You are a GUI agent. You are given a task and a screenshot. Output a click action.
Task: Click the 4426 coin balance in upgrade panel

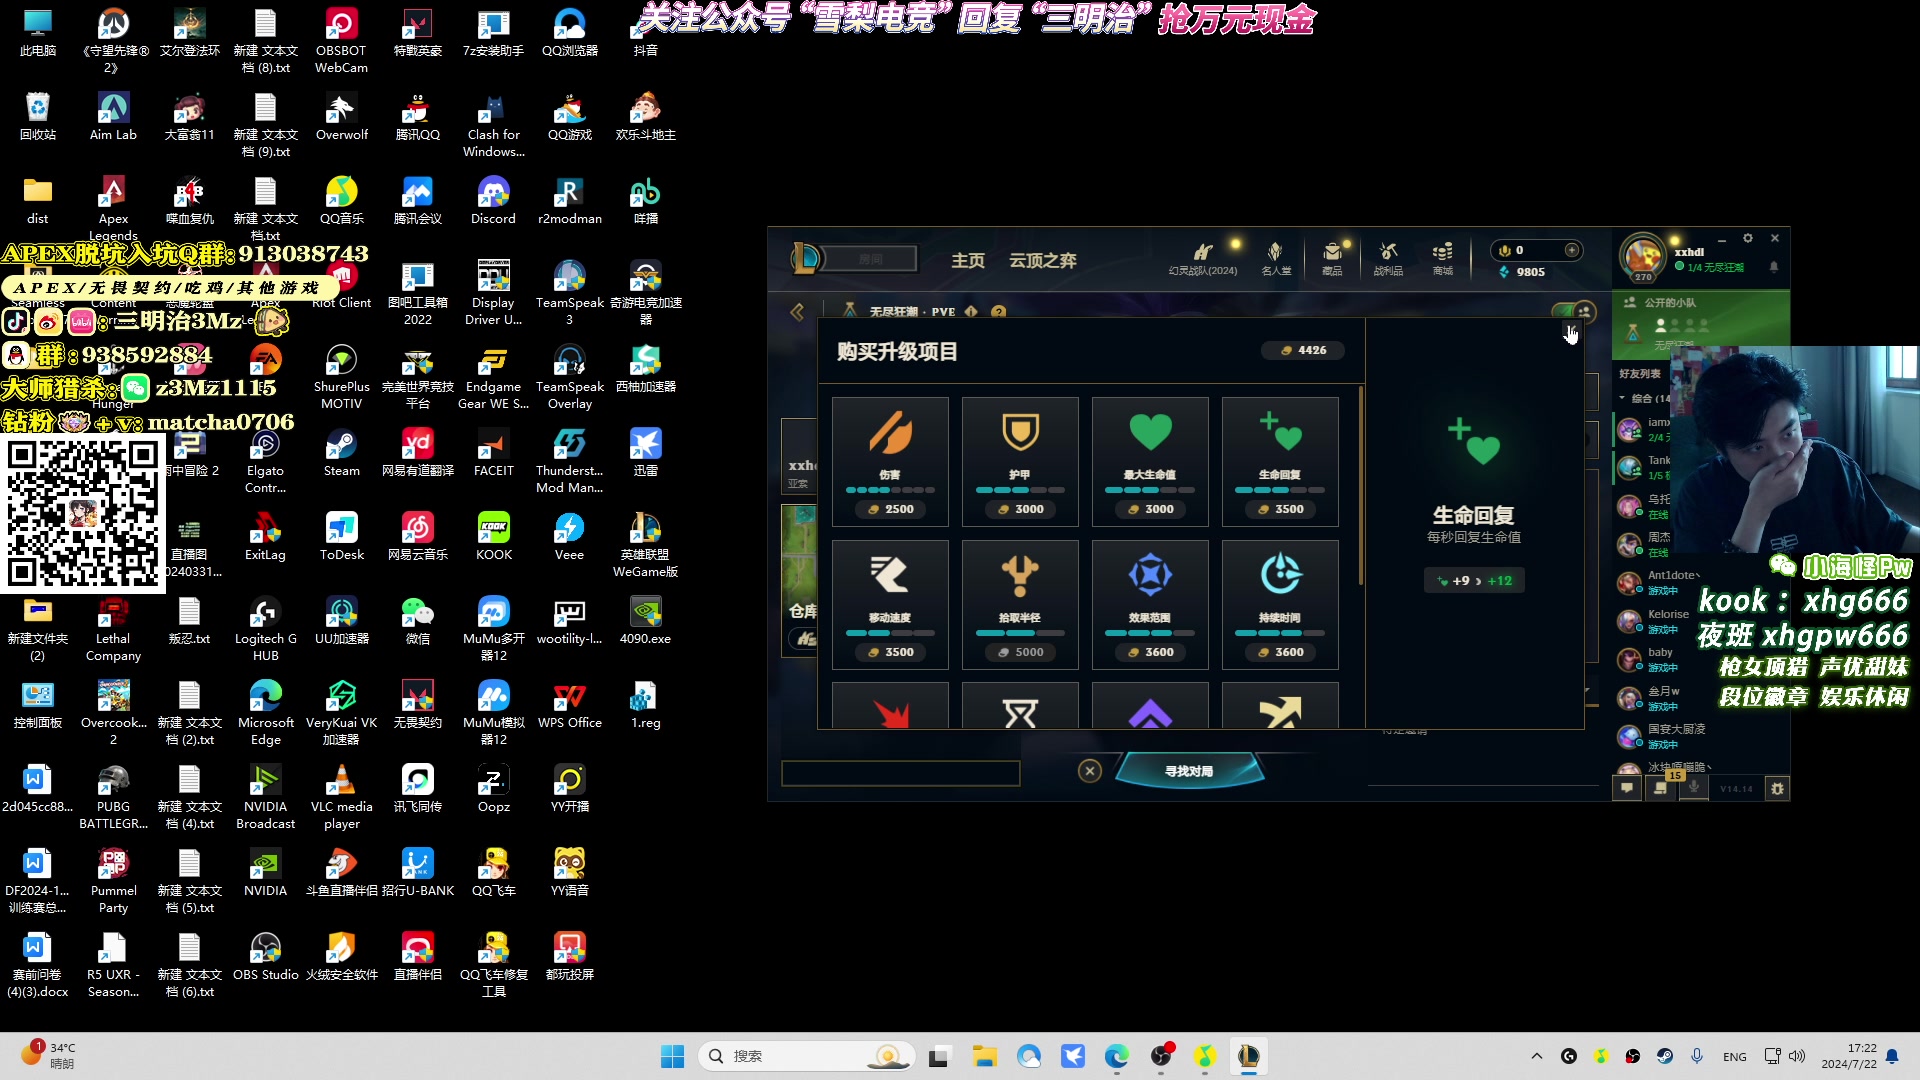pos(1303,350)
